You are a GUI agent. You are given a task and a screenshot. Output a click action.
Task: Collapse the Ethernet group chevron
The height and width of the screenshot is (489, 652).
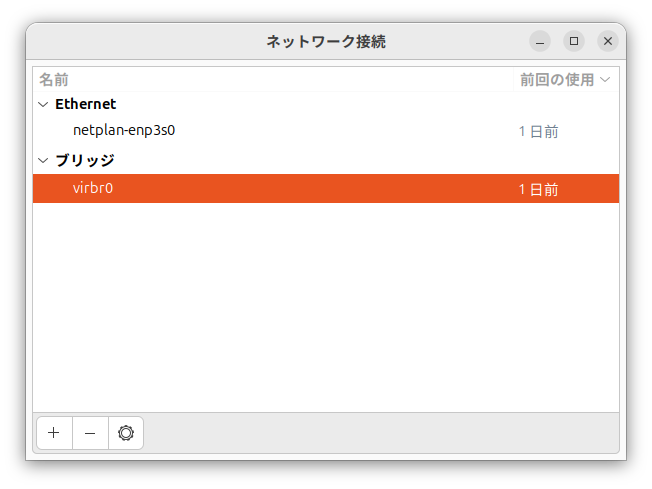43,104
